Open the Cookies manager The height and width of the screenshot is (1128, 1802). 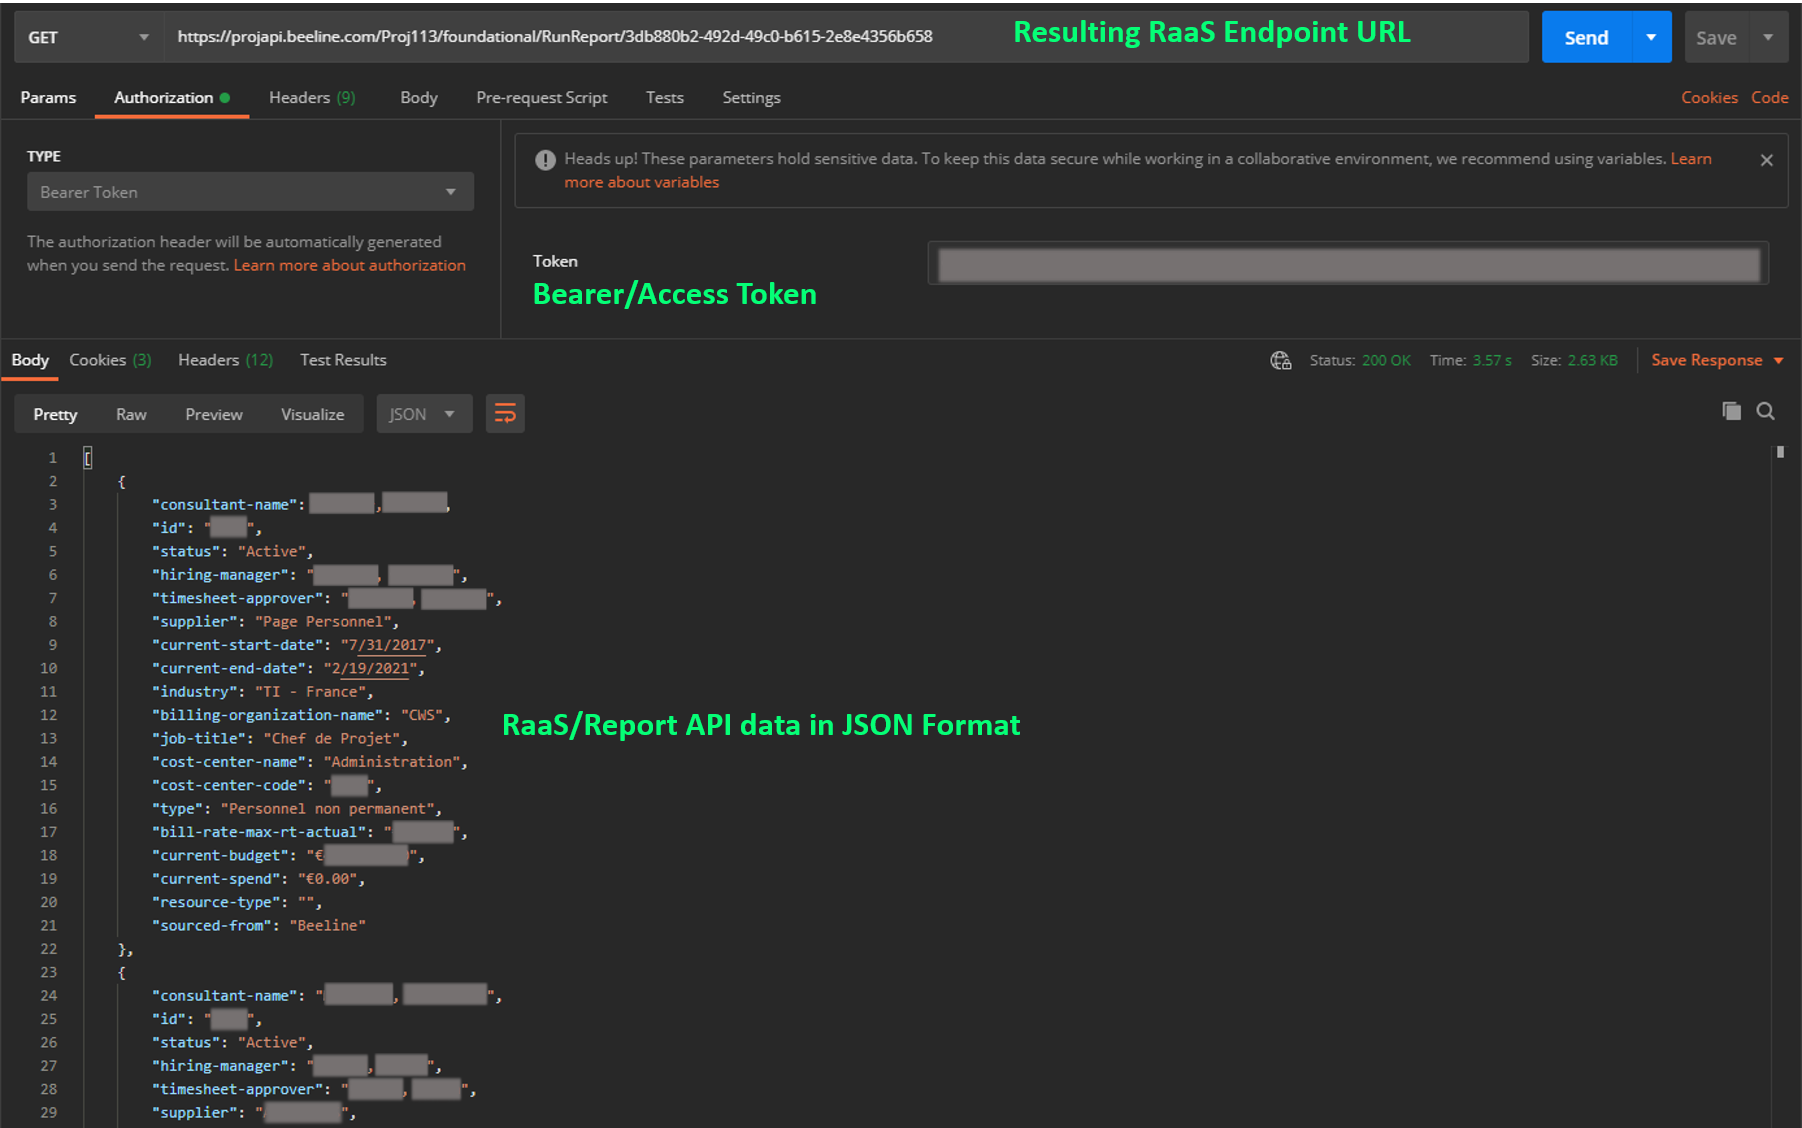(1709, 97)
